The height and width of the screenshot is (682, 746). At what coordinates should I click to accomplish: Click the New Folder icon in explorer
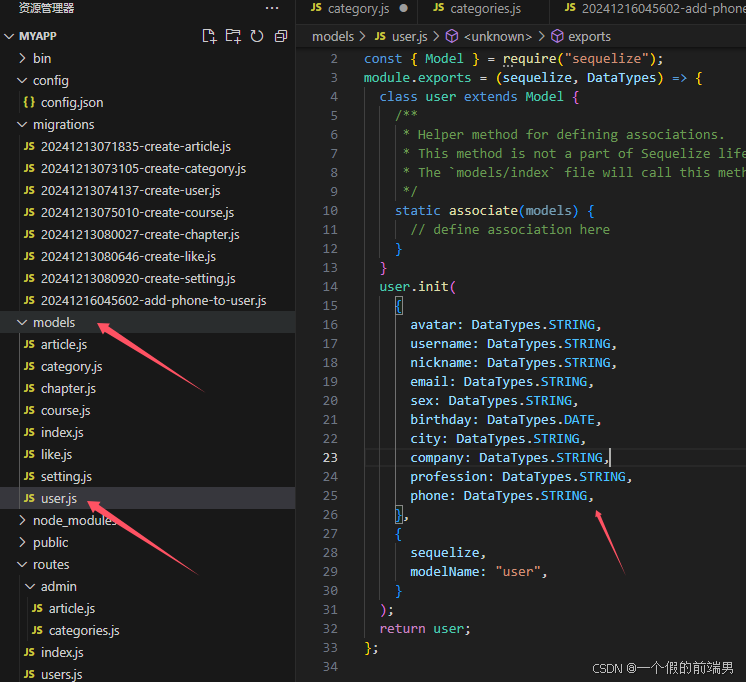click(x=233, y=36)
